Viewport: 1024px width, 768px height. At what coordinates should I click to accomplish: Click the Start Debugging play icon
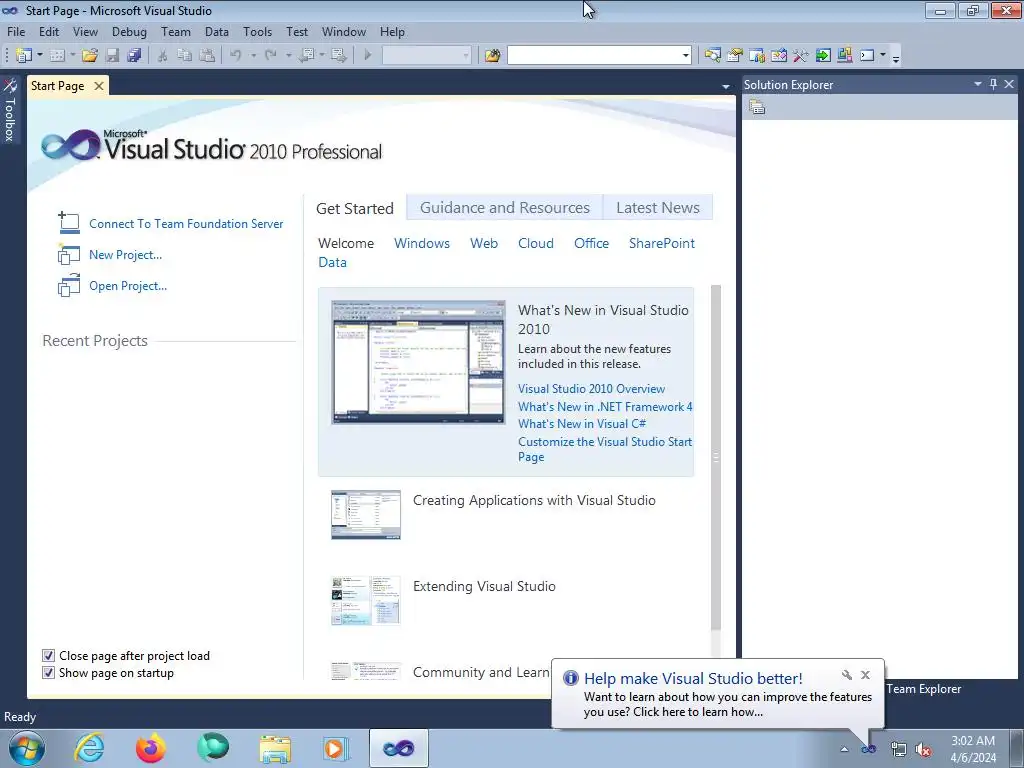tap(368, 56)
